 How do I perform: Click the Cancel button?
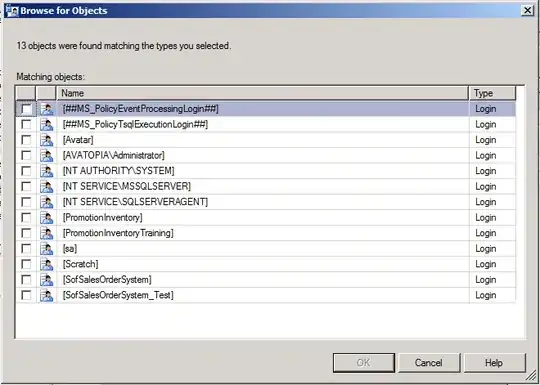click(429, 363)
